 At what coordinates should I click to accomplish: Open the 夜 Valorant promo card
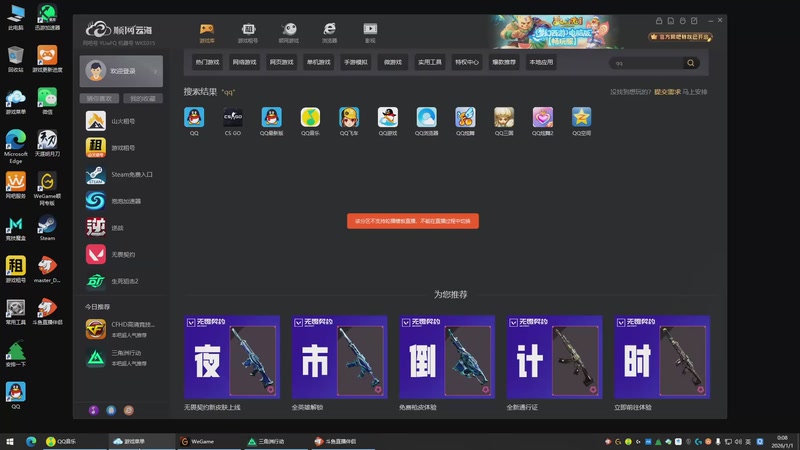tap(232, 357)
